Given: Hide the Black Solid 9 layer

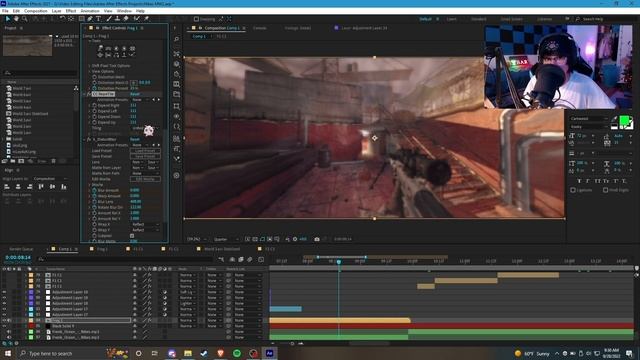Looking at the screenshot, I should 4,326.
